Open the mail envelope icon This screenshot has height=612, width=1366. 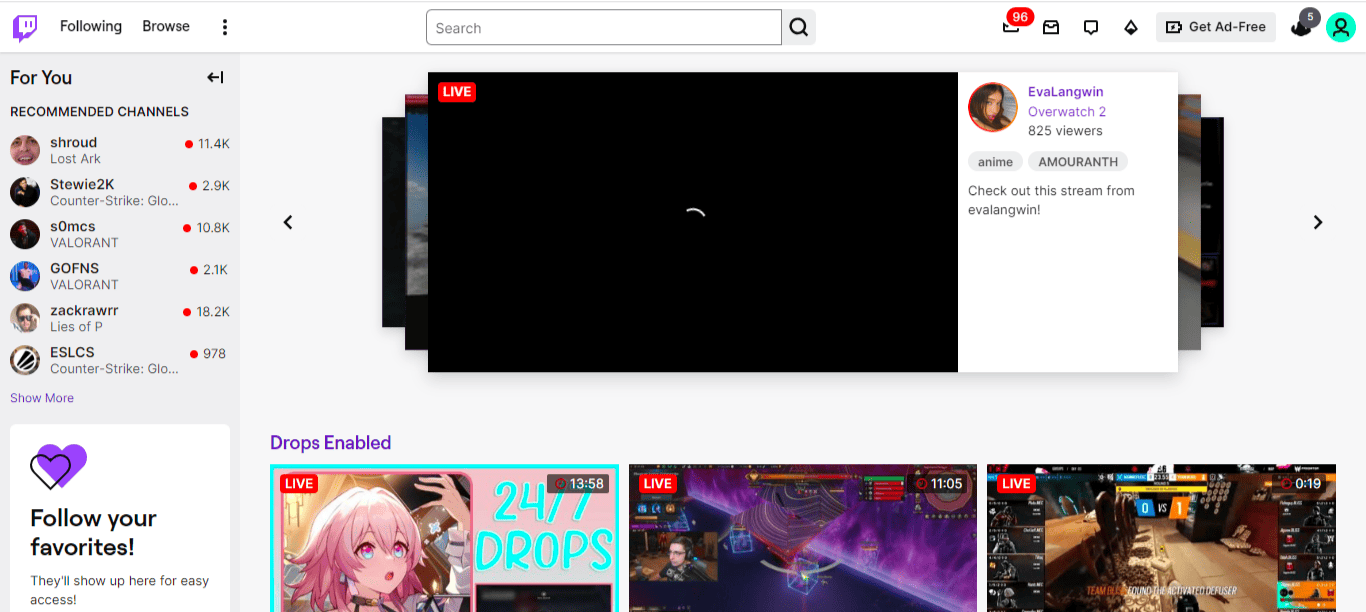[x=1051, y=28]
